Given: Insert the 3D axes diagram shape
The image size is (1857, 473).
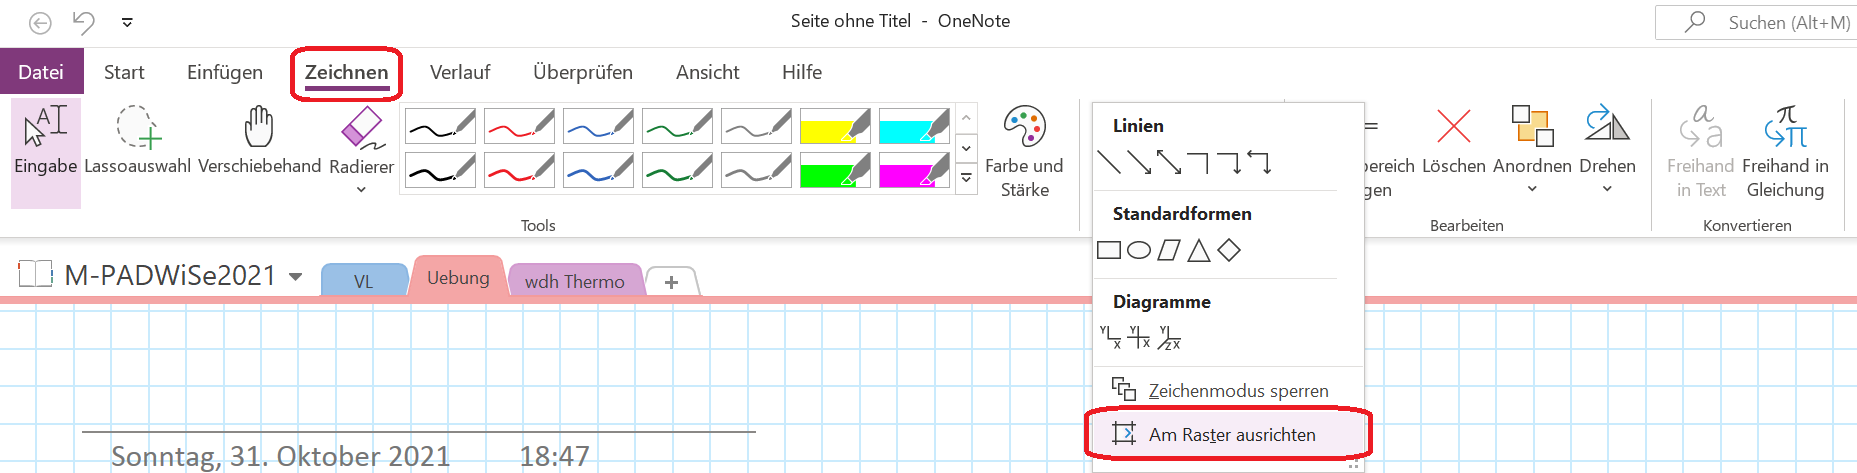Looking at the screenshot, I should click(1169, 338).
